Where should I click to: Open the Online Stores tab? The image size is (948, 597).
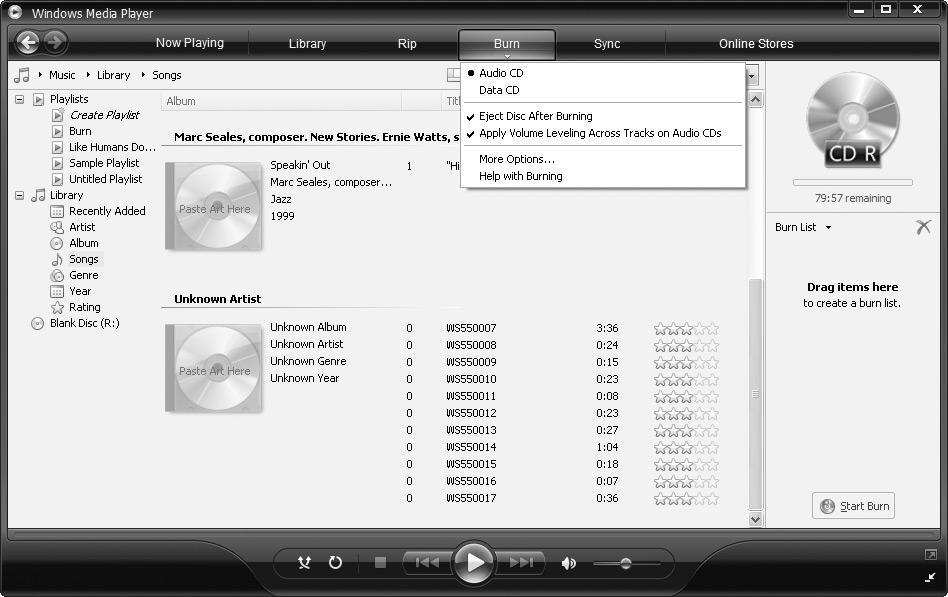click(x=756, y=44)
